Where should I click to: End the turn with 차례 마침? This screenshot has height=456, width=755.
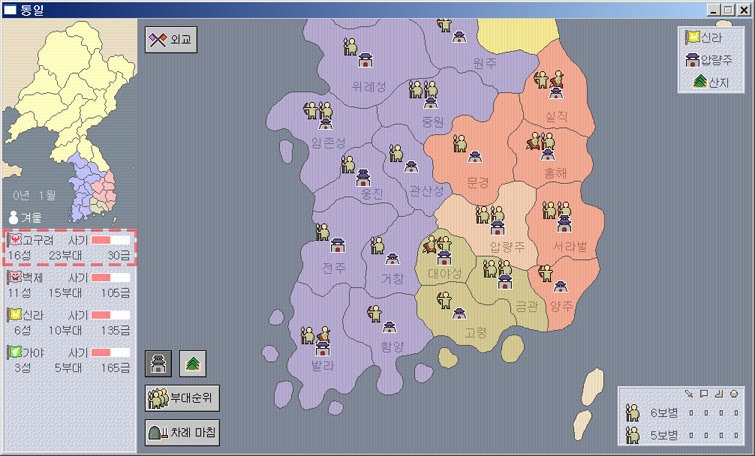tap(181, 432)
